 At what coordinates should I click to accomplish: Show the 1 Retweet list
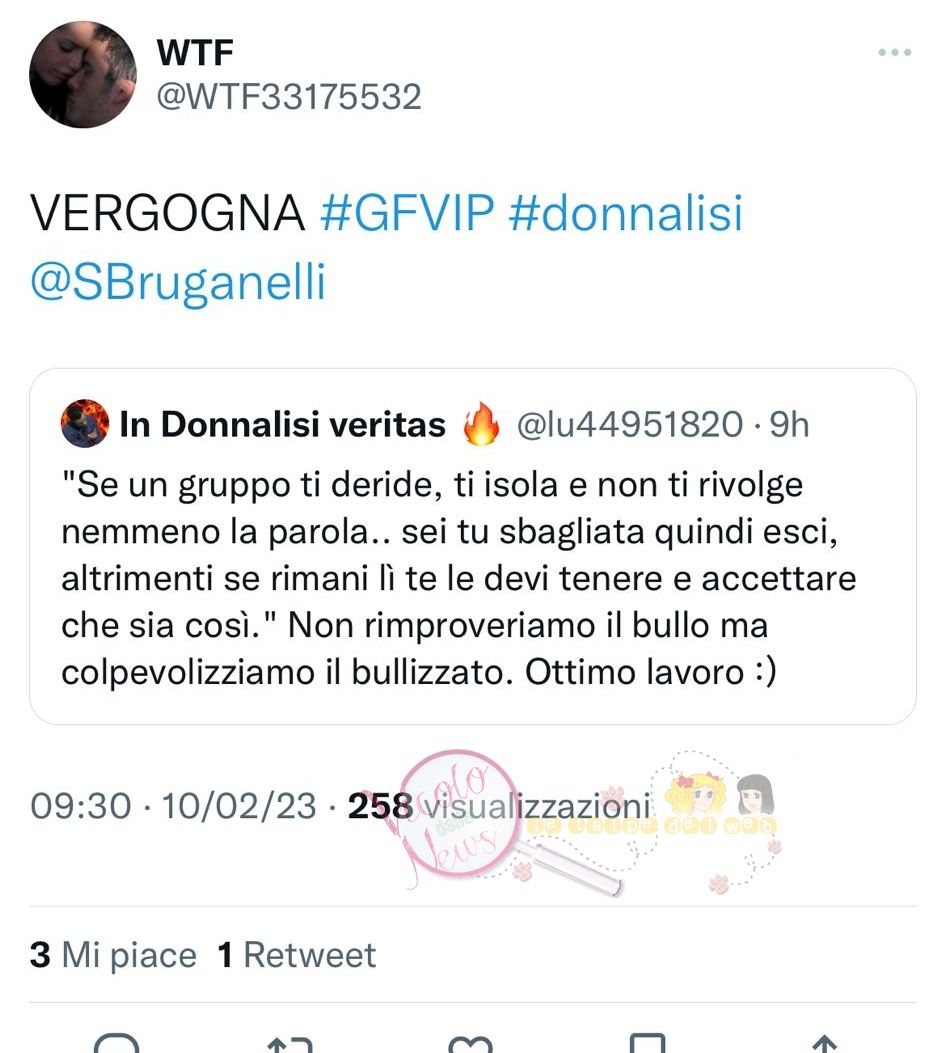(x=296, y=955)
